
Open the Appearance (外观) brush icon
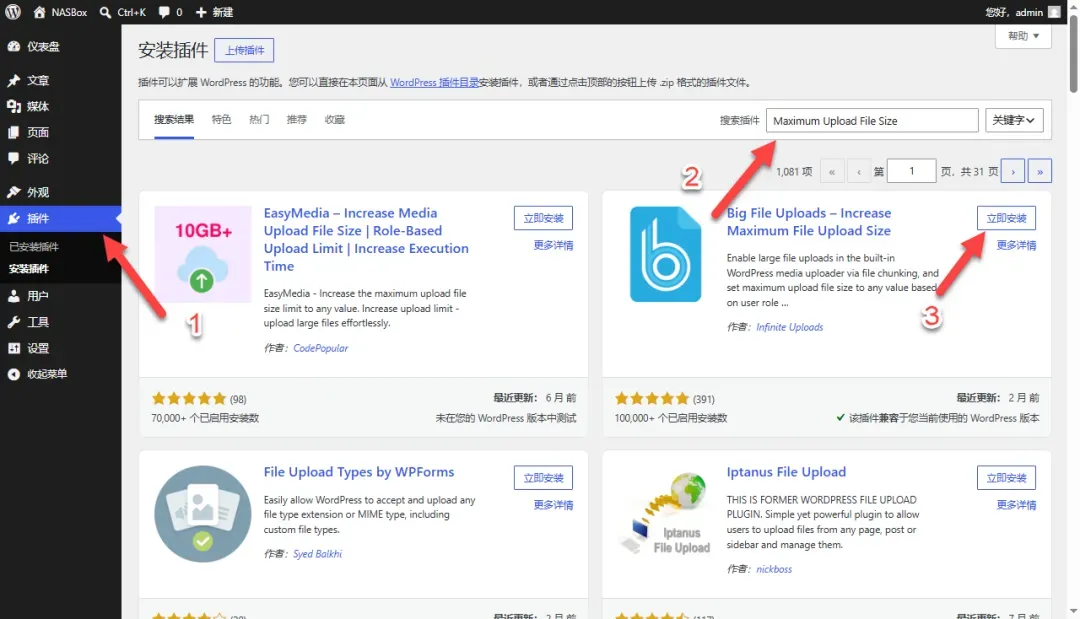[x=14, y=192]
